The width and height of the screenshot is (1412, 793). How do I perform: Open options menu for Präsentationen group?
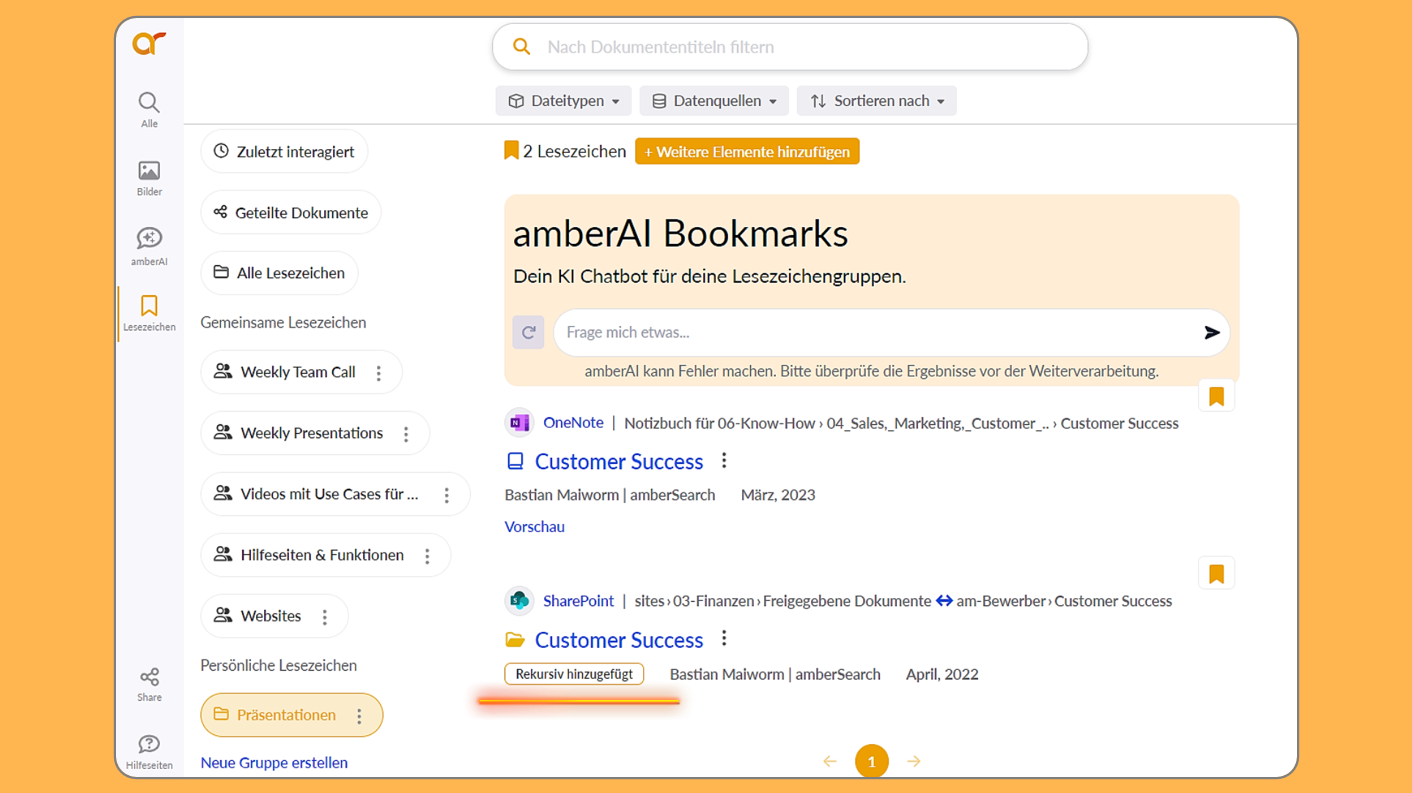(359, 716)
